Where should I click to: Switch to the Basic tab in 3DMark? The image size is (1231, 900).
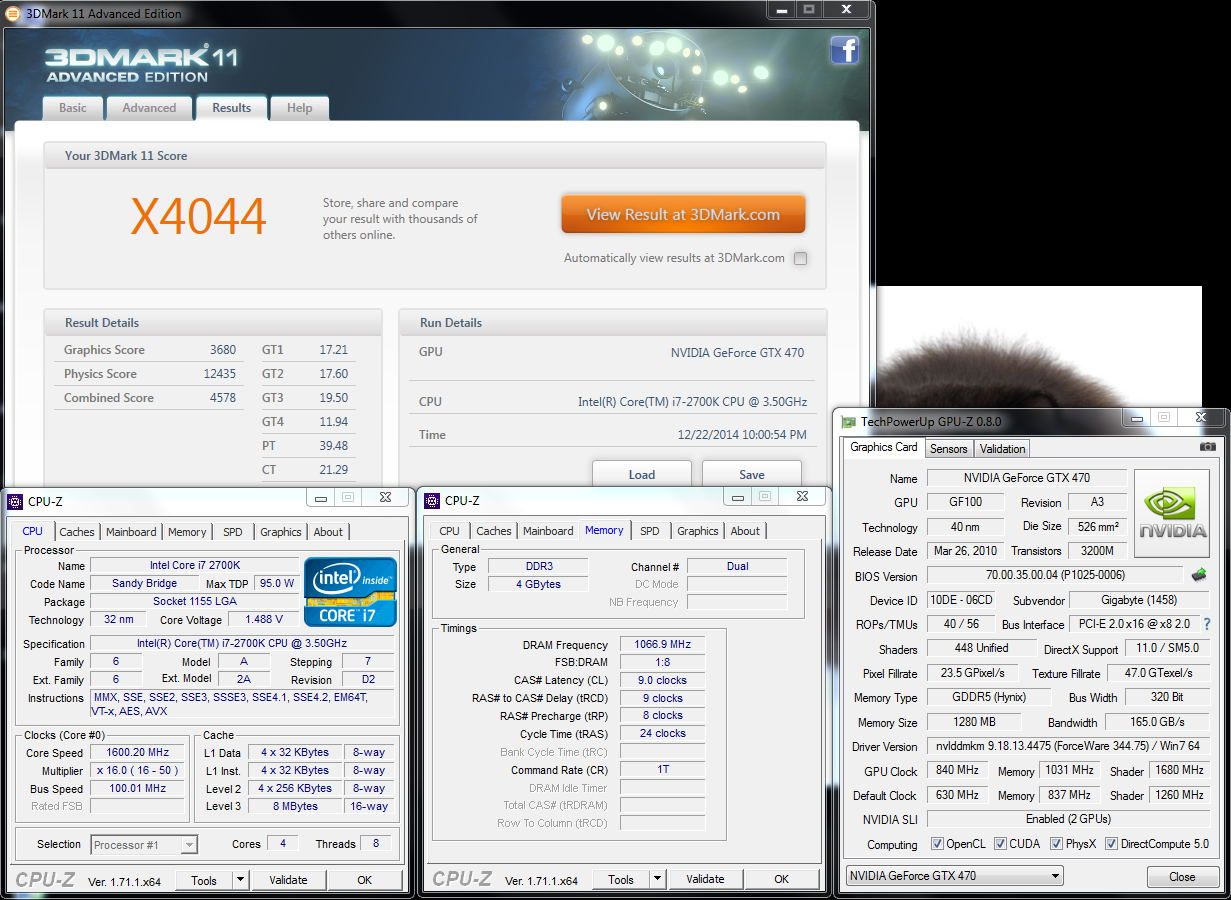pyautogui.click(x=73, y=108)
